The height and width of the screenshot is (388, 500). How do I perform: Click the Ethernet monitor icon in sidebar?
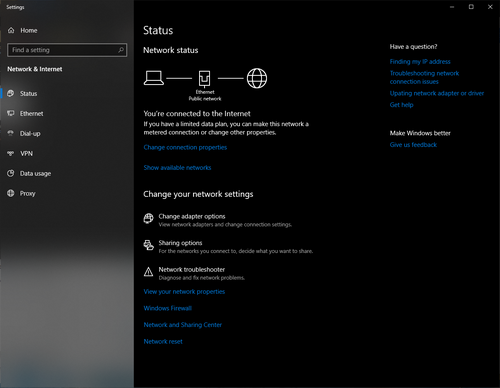(x=11, y=113)
